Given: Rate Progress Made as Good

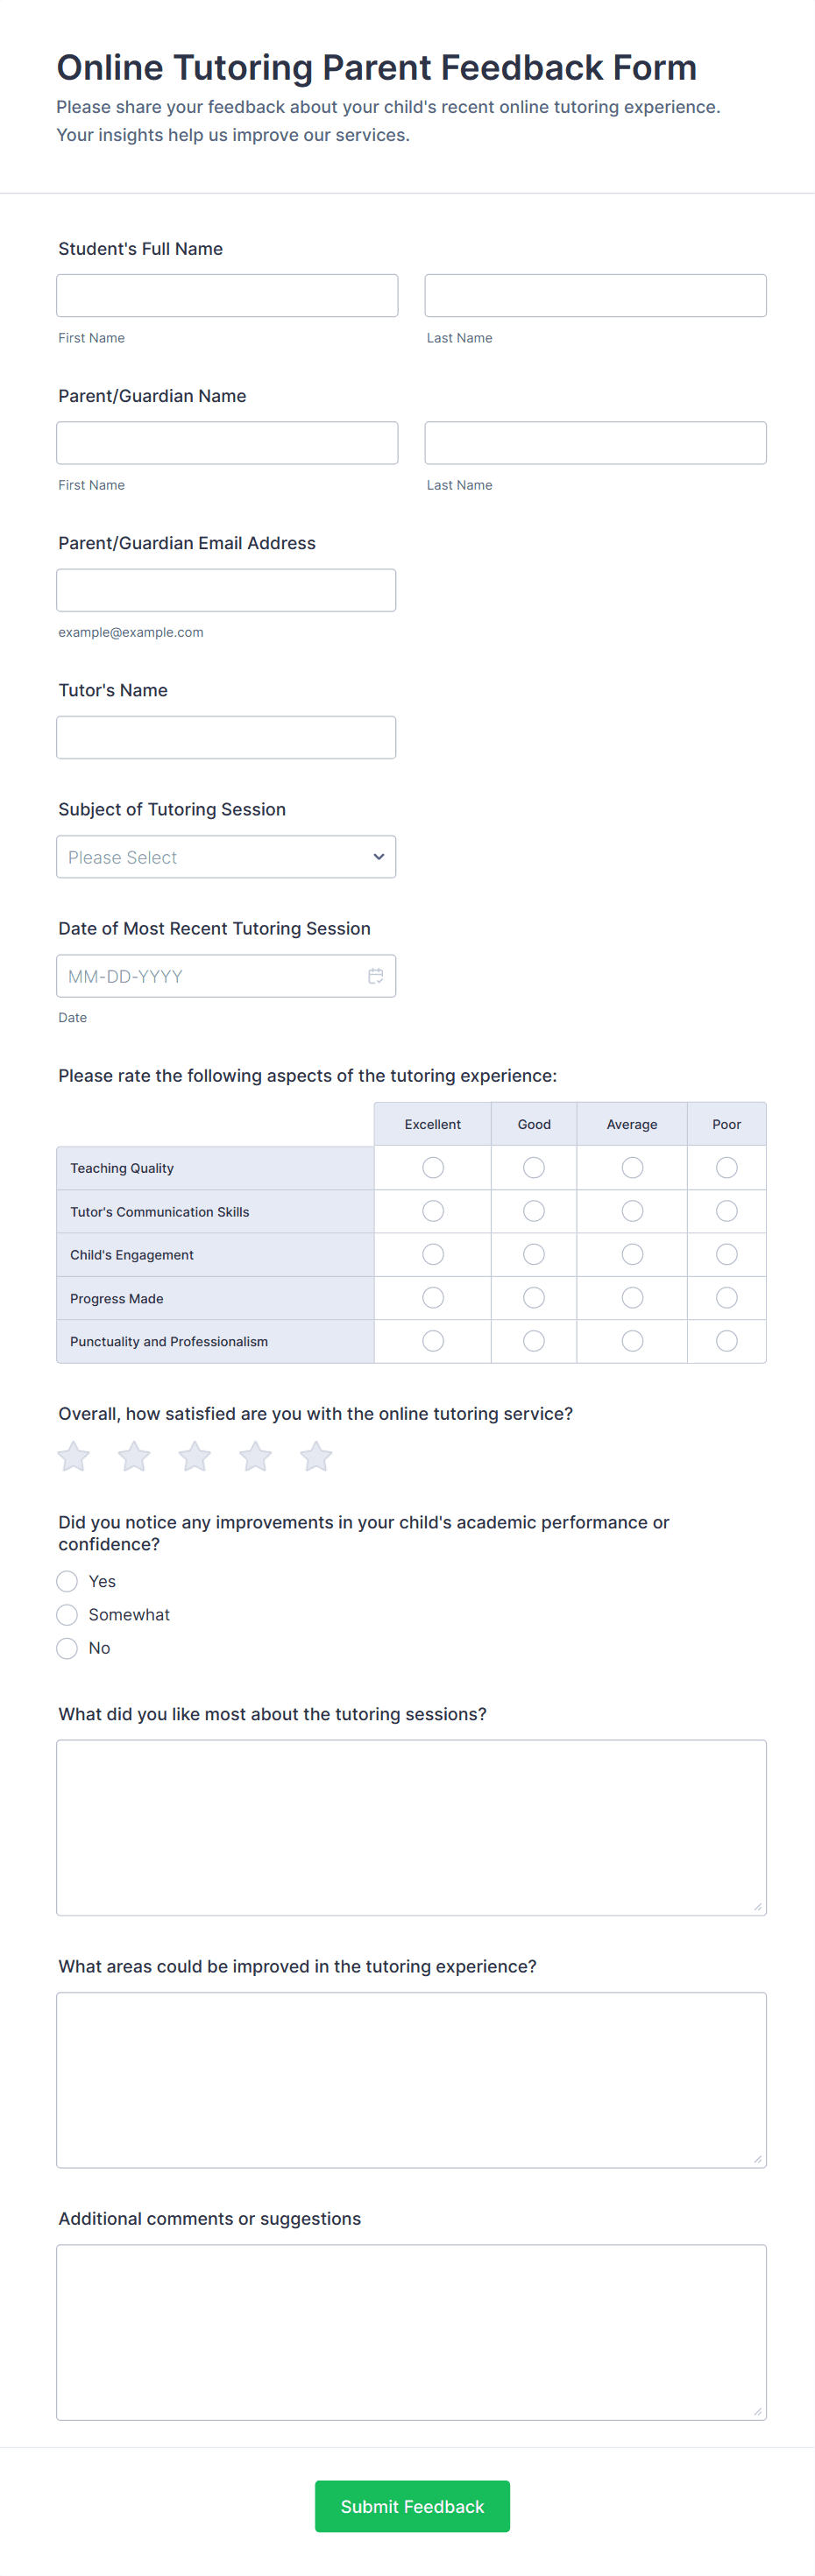Looking at the screenshot, I should click(x=534, y=1298).
